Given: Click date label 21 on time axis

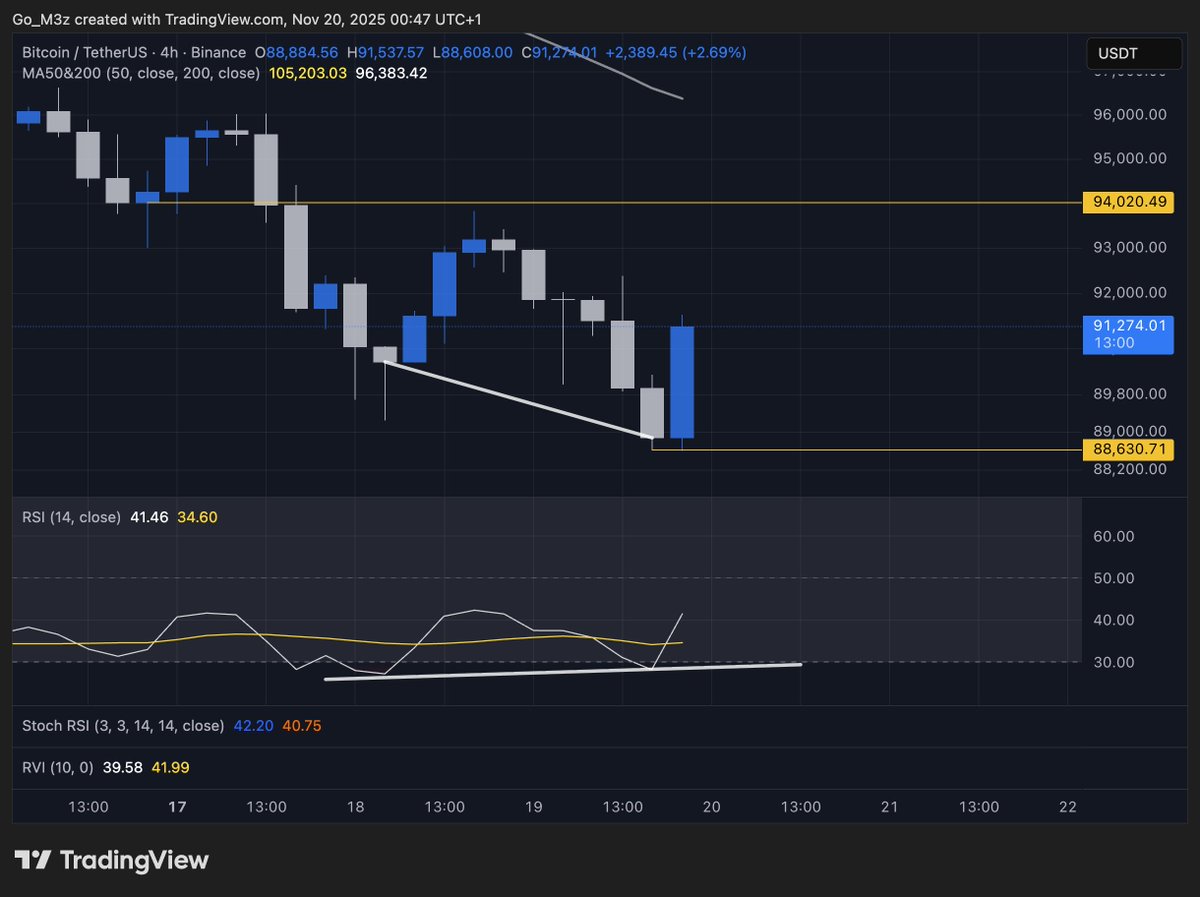Looking at the screenshot, I should (x=889, y=807).
